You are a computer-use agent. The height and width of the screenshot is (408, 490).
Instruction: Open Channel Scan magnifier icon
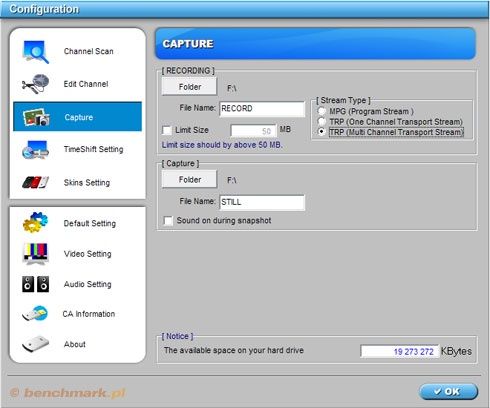tap(36, 52)
